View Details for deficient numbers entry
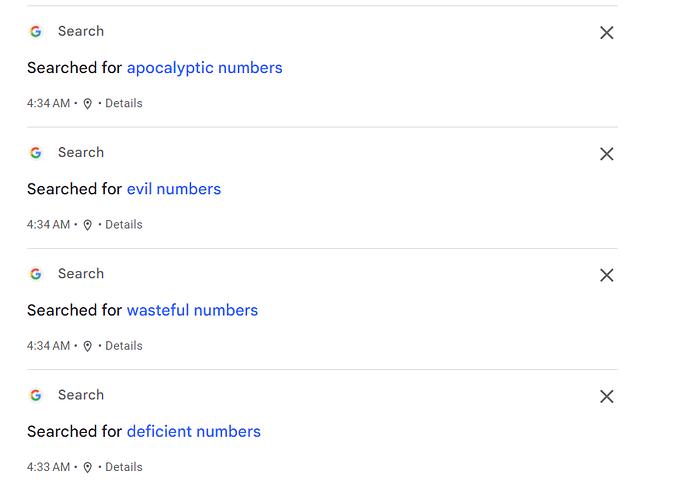The image size is (690, 498). click(124, 467)
